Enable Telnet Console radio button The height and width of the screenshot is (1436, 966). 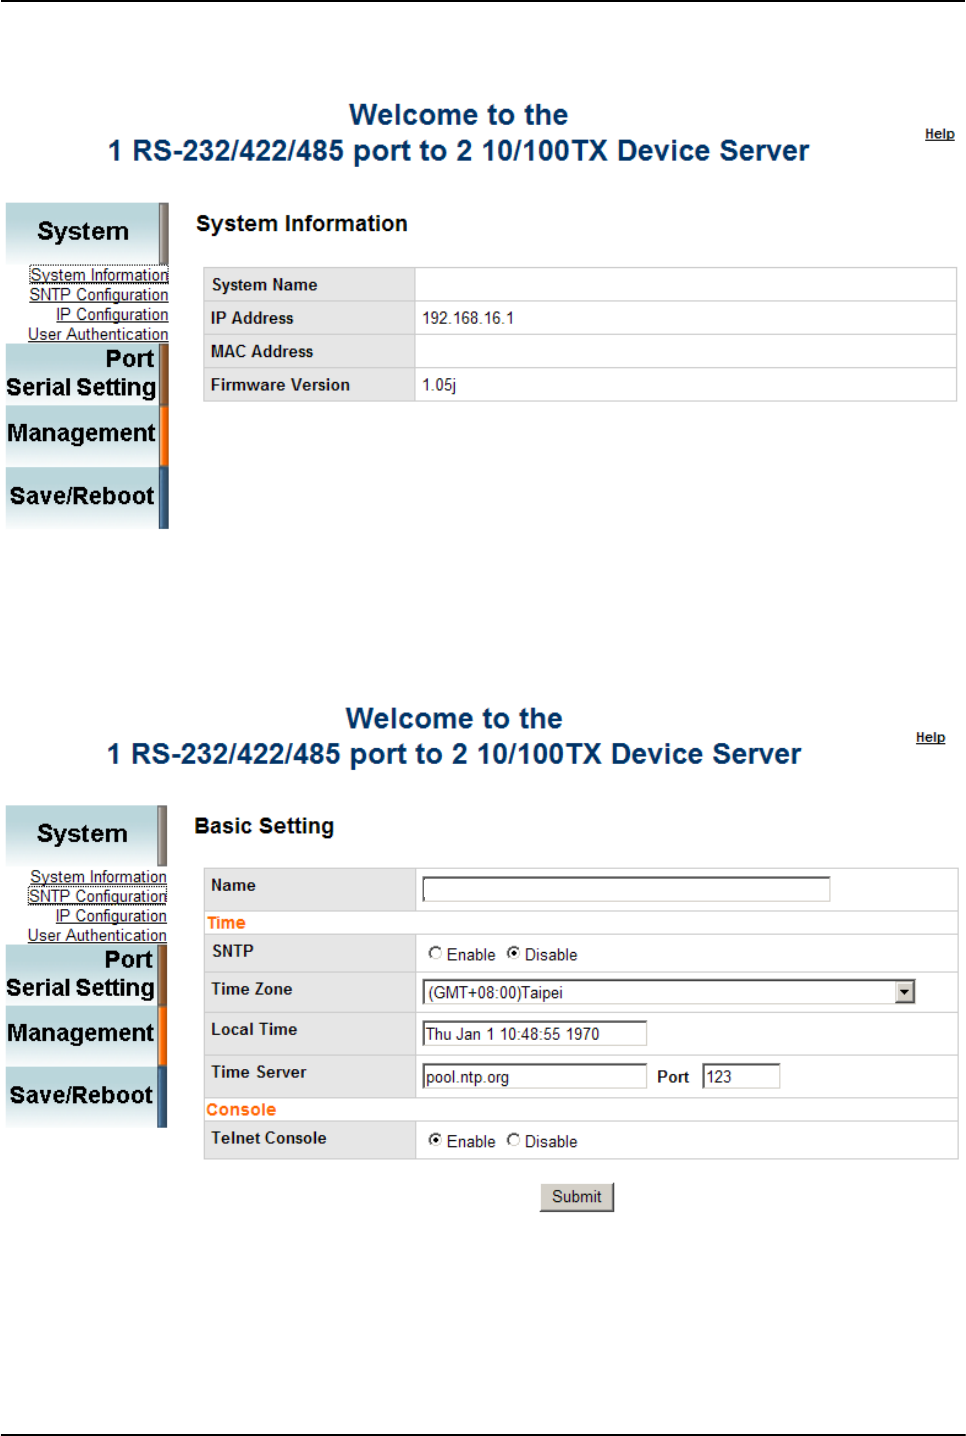tap(435, 1140)
